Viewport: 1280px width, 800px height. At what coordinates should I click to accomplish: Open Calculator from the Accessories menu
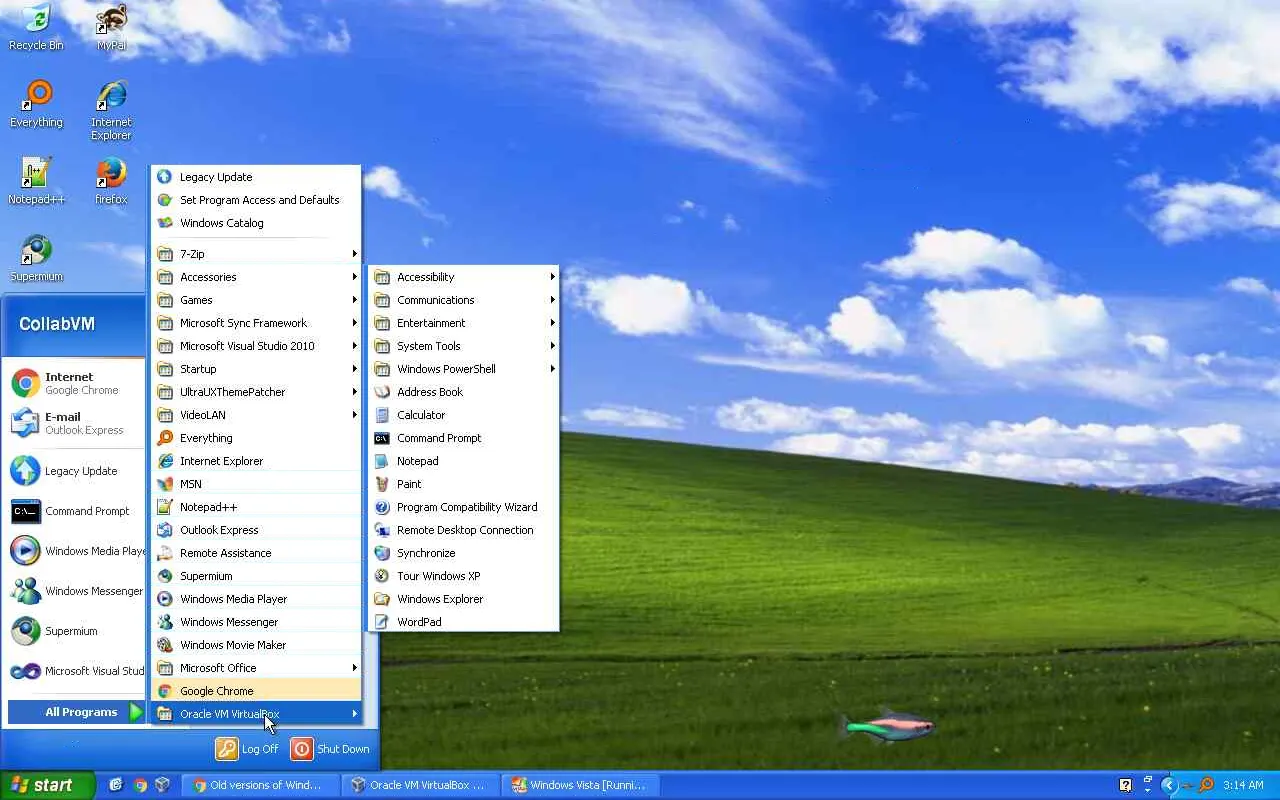(x=464, y=415)
